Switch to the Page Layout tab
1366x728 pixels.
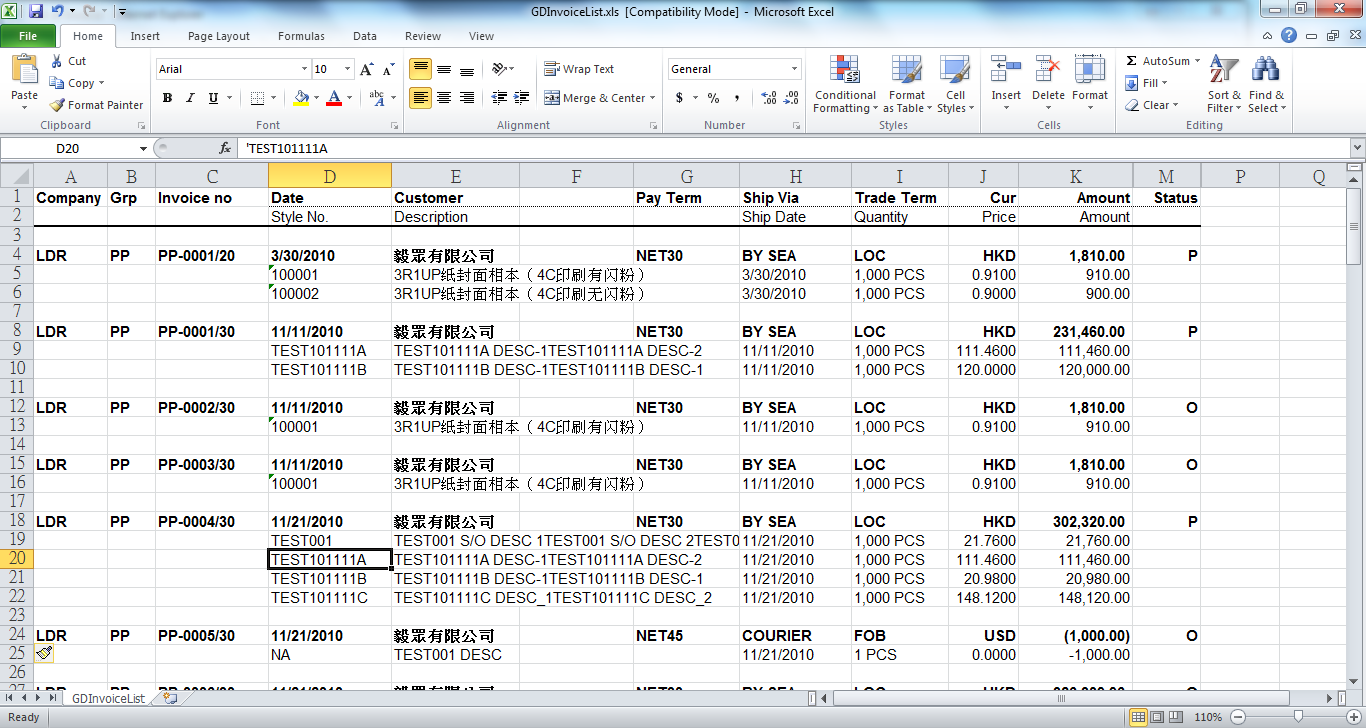pyautogui.click(x=219, y=36)
